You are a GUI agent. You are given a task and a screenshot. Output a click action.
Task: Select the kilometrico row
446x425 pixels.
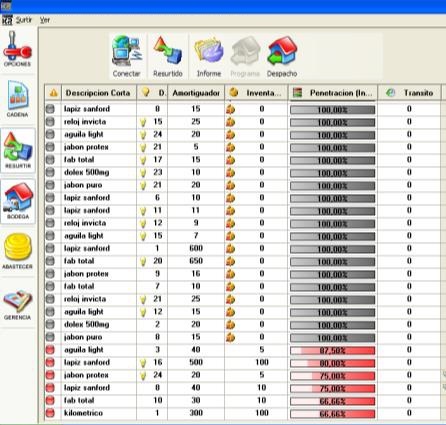pyautogui.click(x=243, y=413)
